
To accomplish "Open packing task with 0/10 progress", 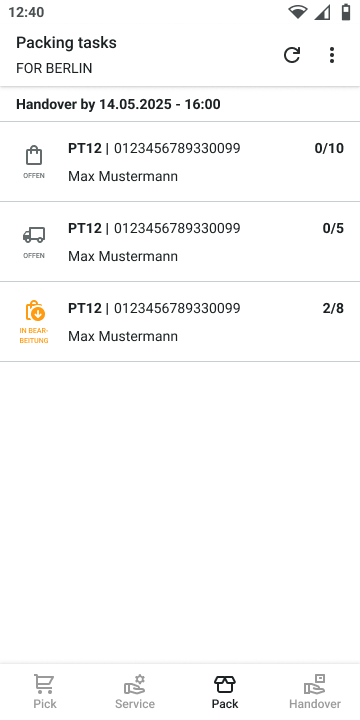I will [x=180, y=162].
